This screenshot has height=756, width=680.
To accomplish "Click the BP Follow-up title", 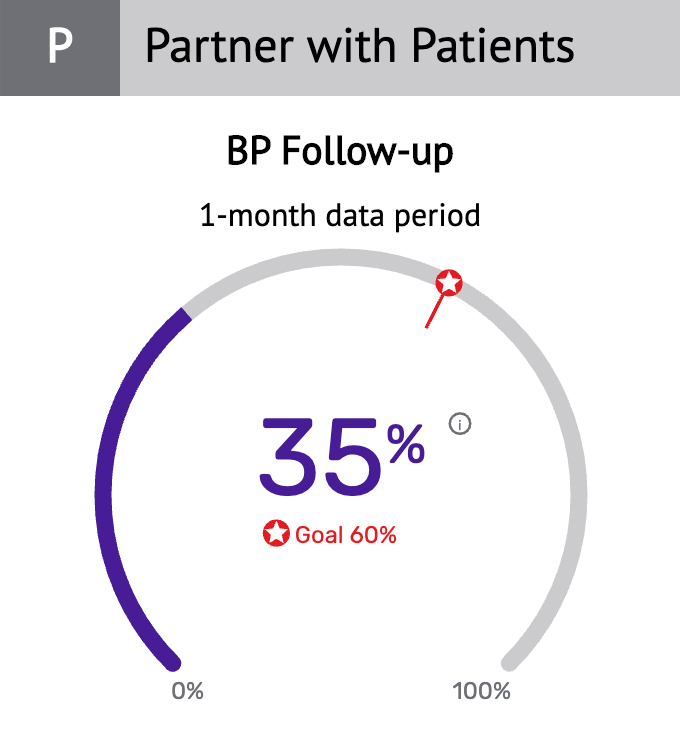I will (340, 151).
